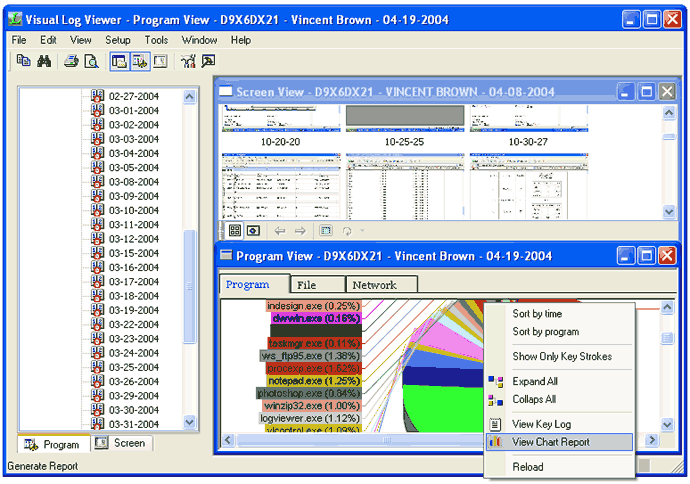Click the log icon beside 03-05-2004
Image resolution: width=690 pixels, height=484 pixels.
click(x=97, y=167)
